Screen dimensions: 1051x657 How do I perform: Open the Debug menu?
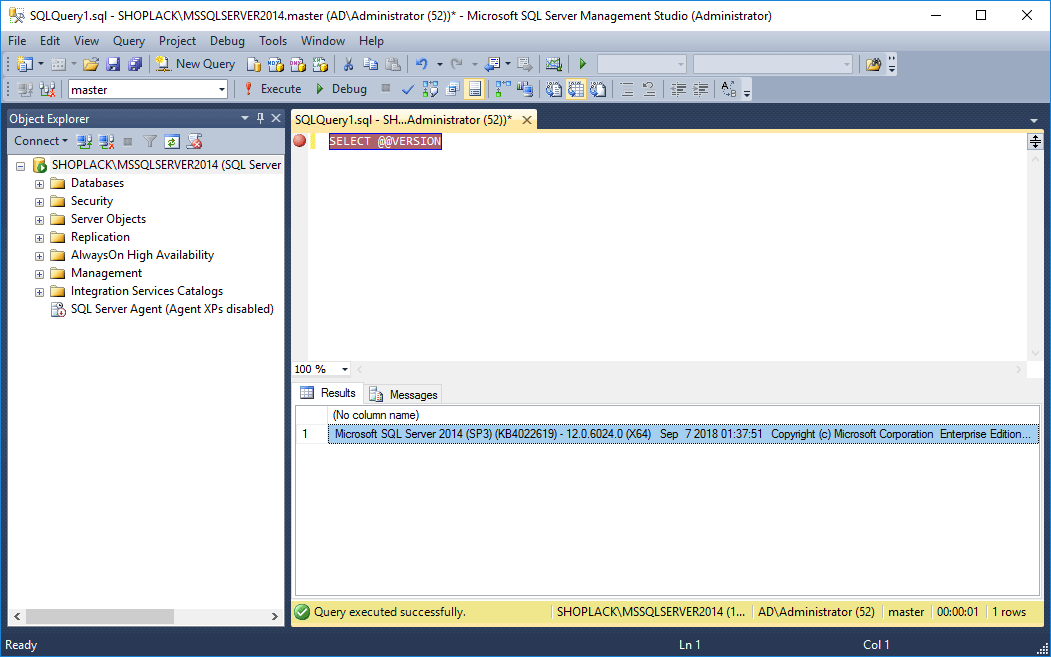[x=227, y=41]
